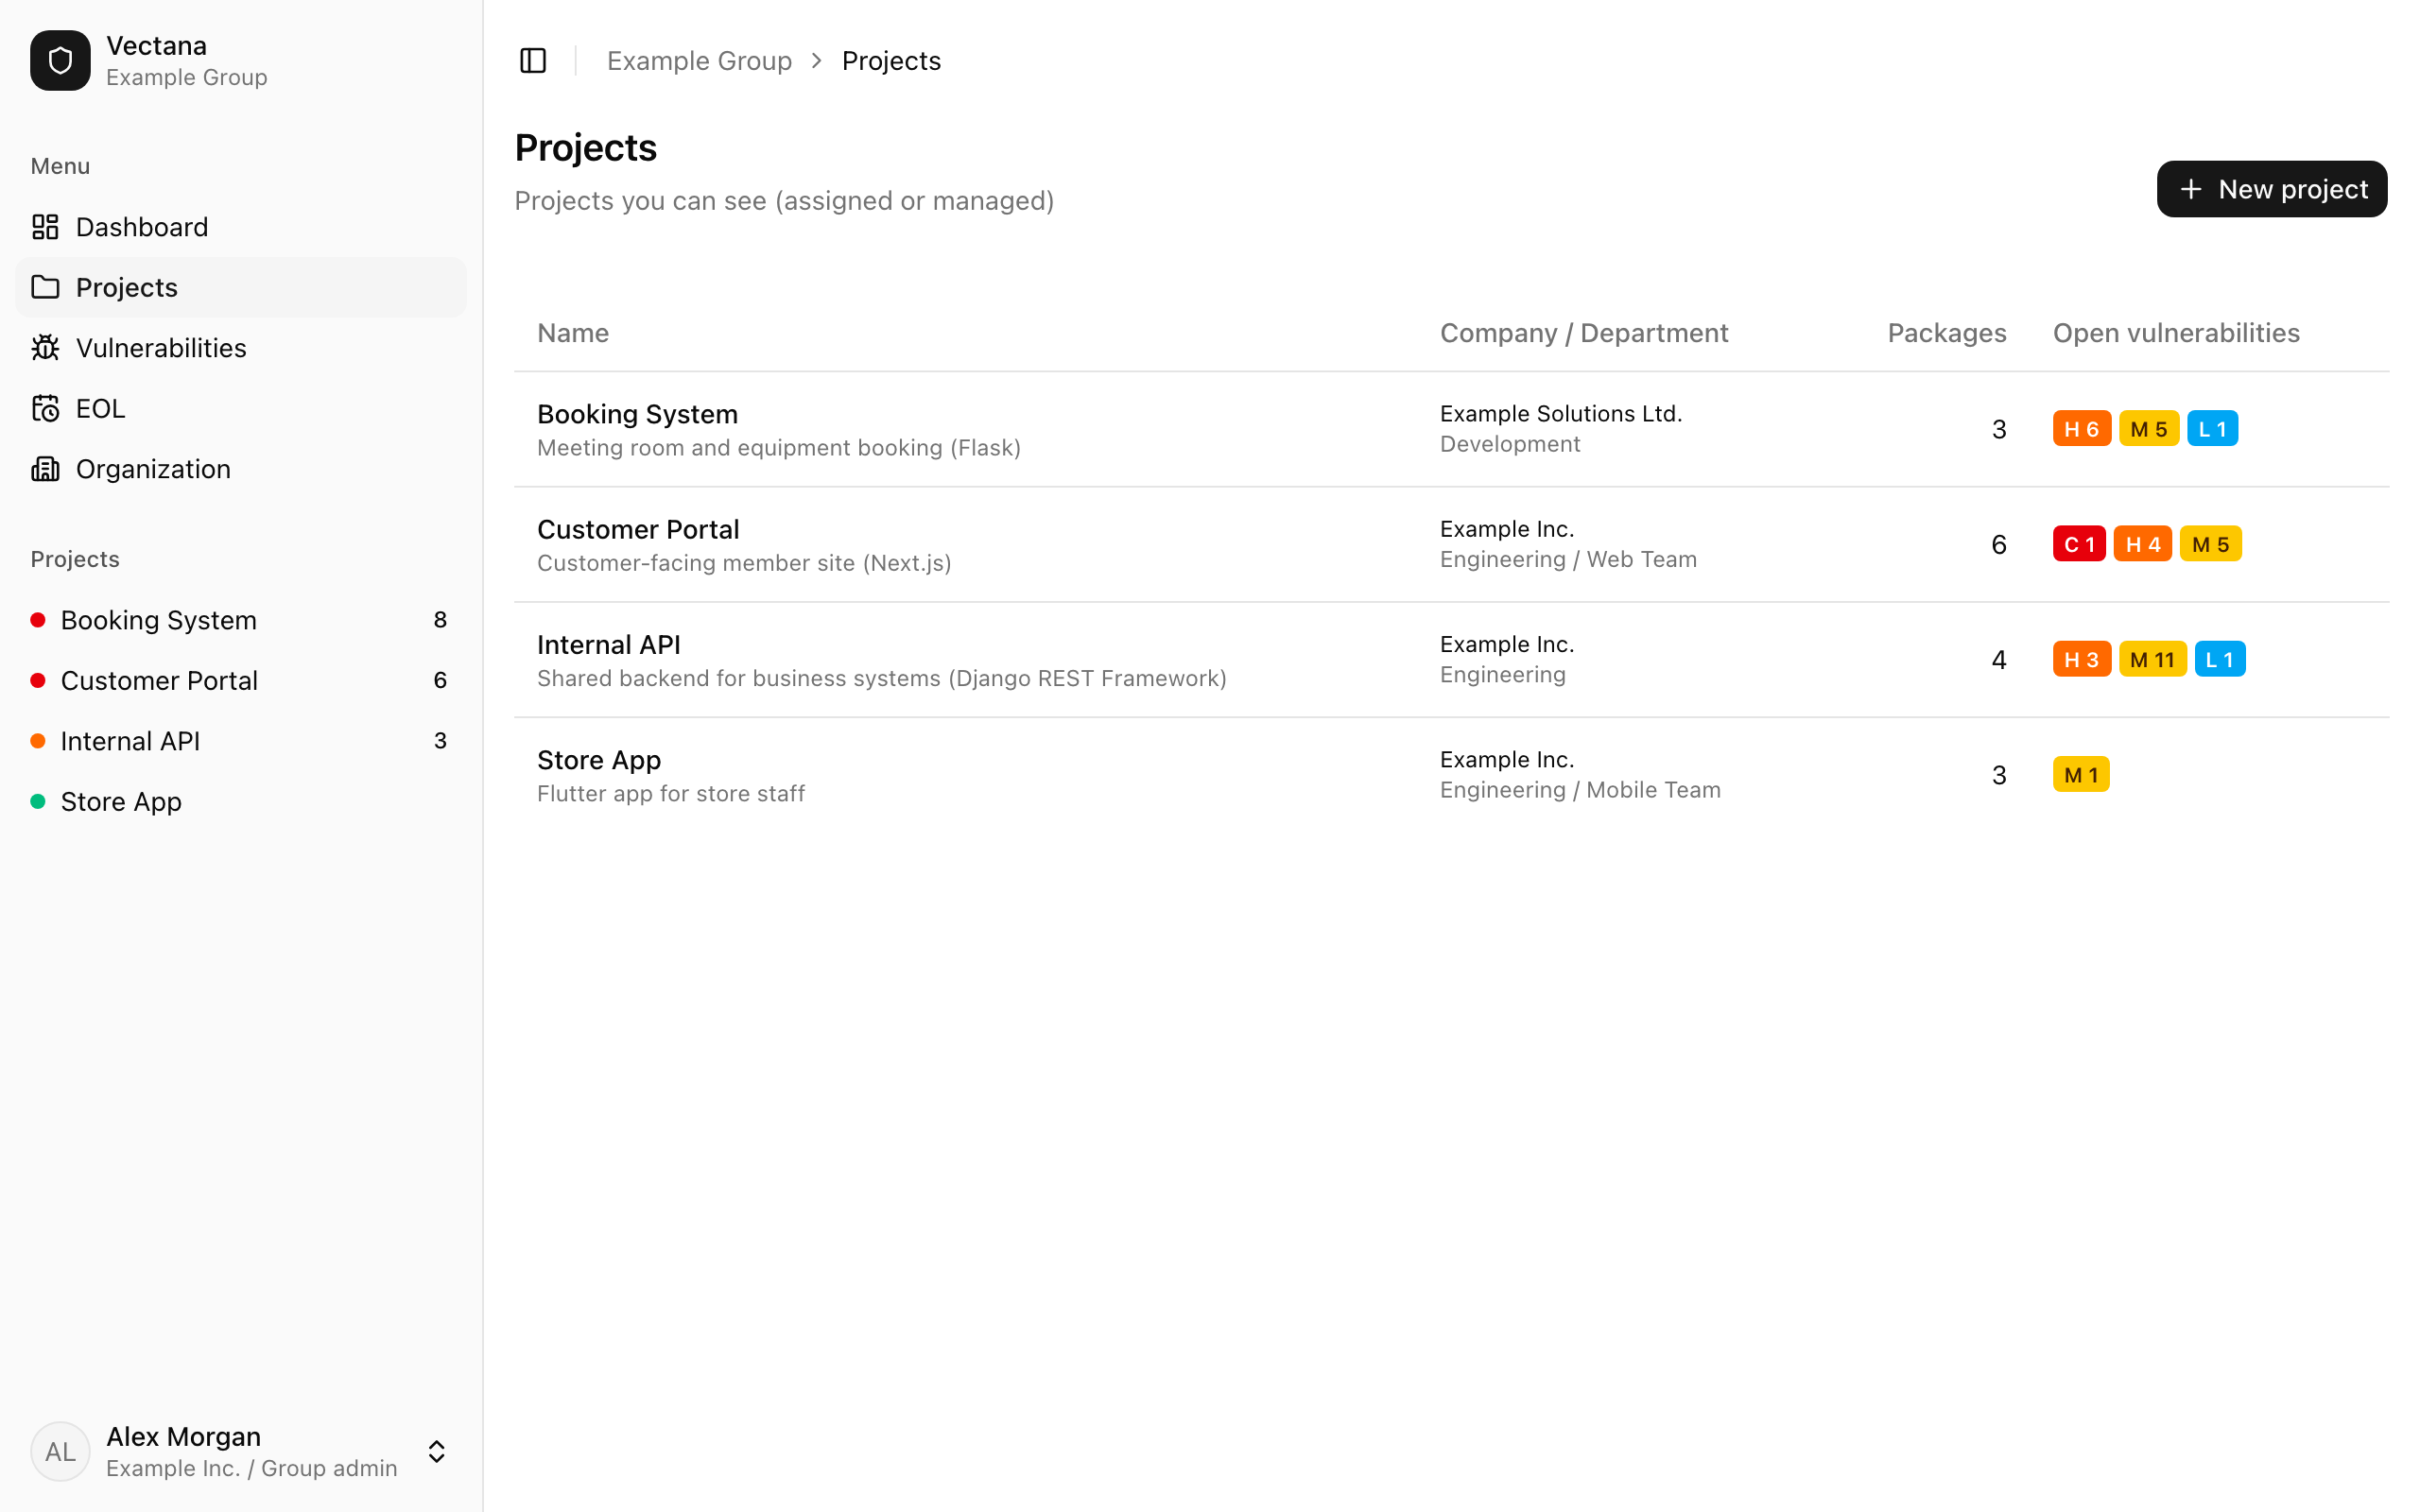This screenshot has height=1512, width=2420.
Task: Open the Dashboard menu item
Action: [241, 227]
